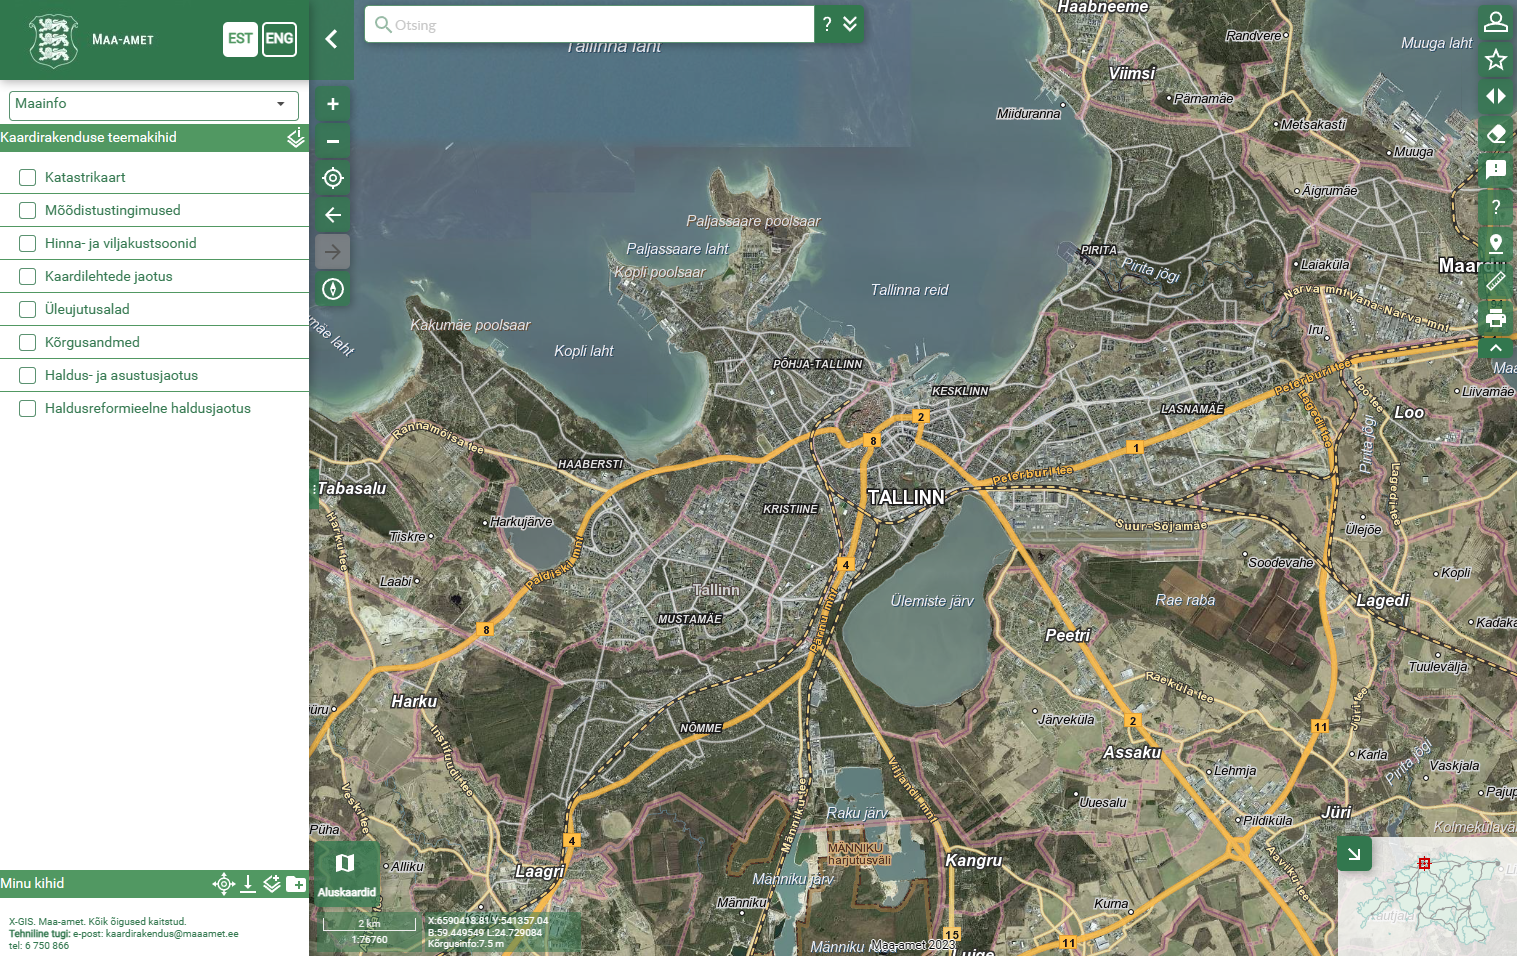Select the place marker pin tool
The width and height of the screenshot is (1517, 956).
(x=1496, y=244)
